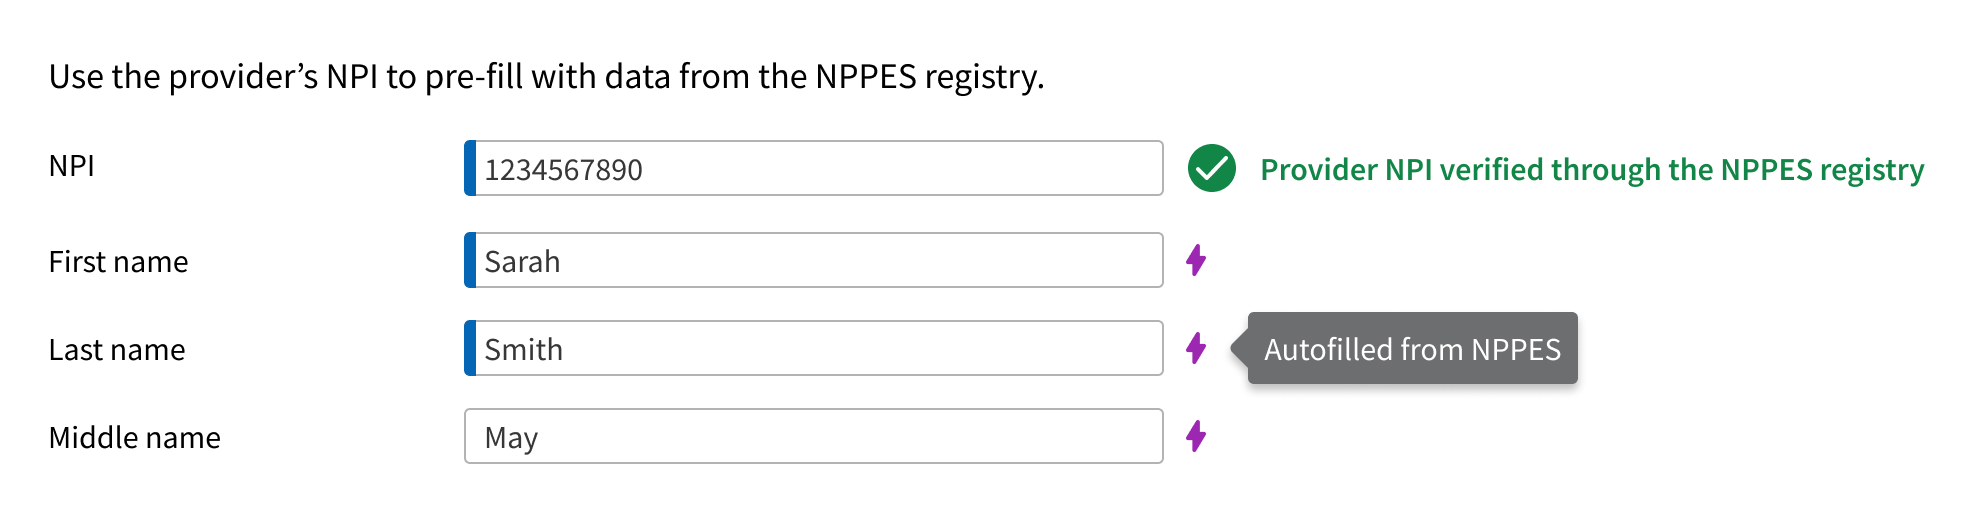1966x512 pixels.
Task: Select the Last name input field
Action: tap(814, 348)
